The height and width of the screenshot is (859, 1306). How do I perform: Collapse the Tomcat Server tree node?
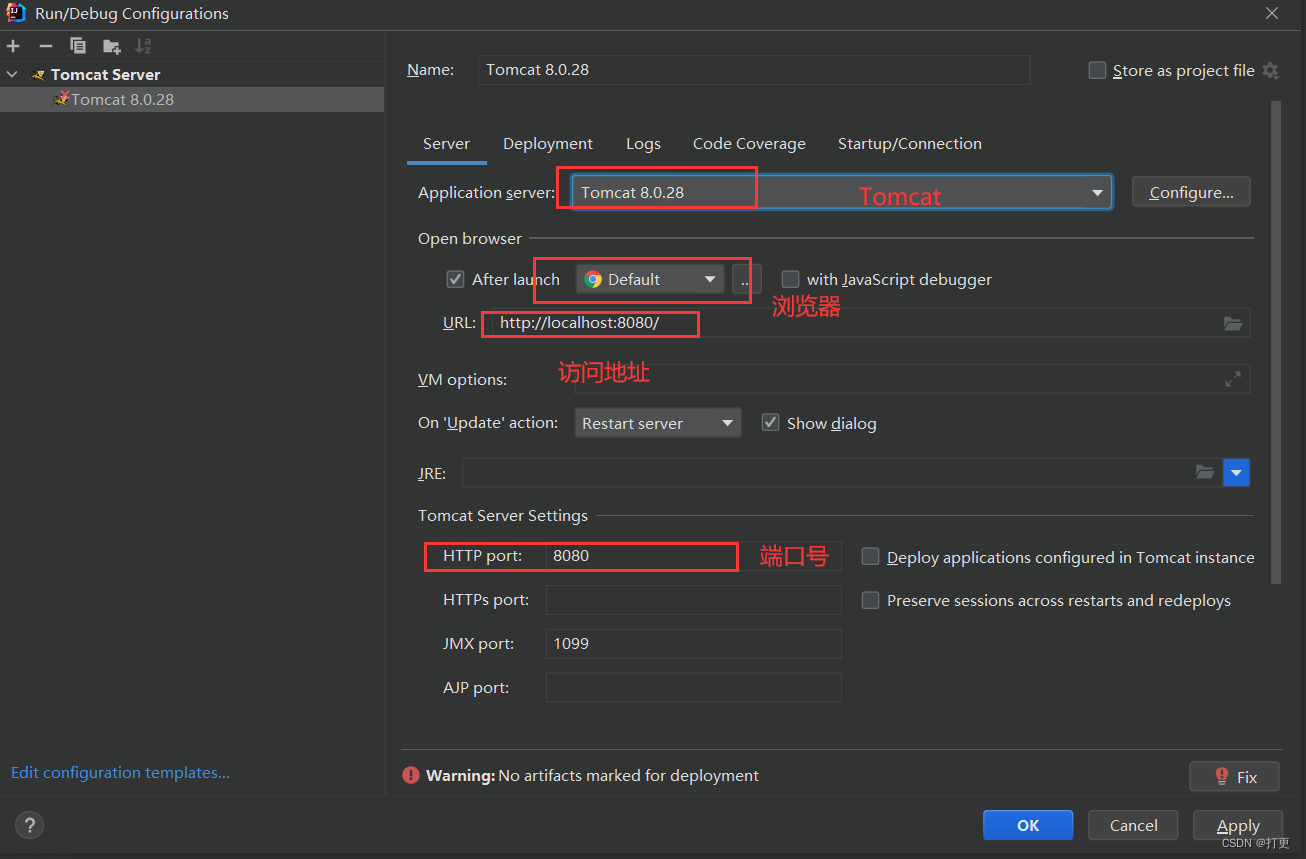tap(12, 75)
